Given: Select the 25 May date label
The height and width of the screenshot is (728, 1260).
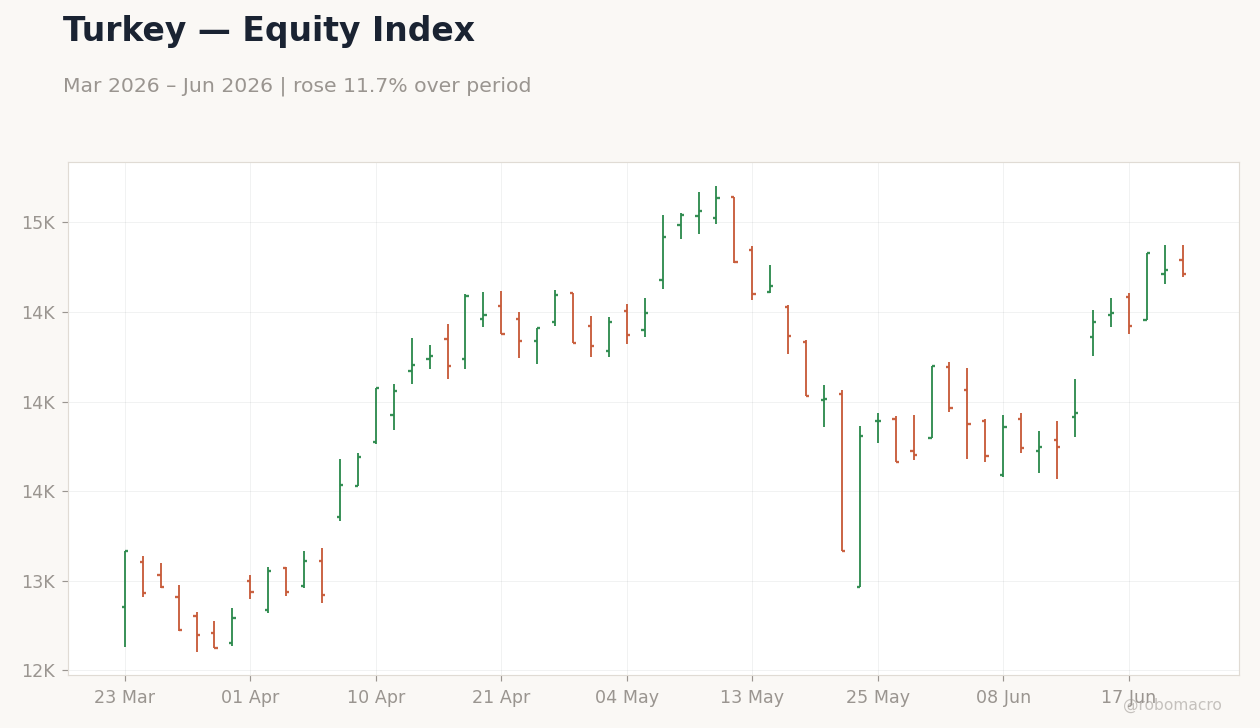Looking at the screenshot, I should 878,698.
